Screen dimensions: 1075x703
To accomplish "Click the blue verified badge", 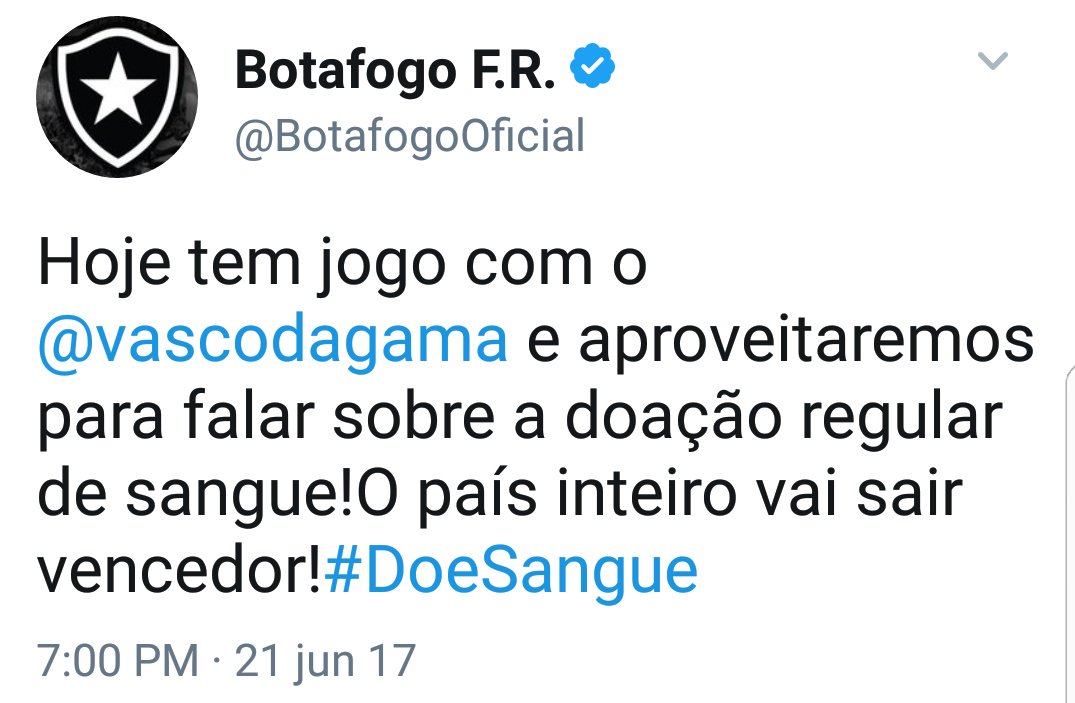I will tap(592, 65).
